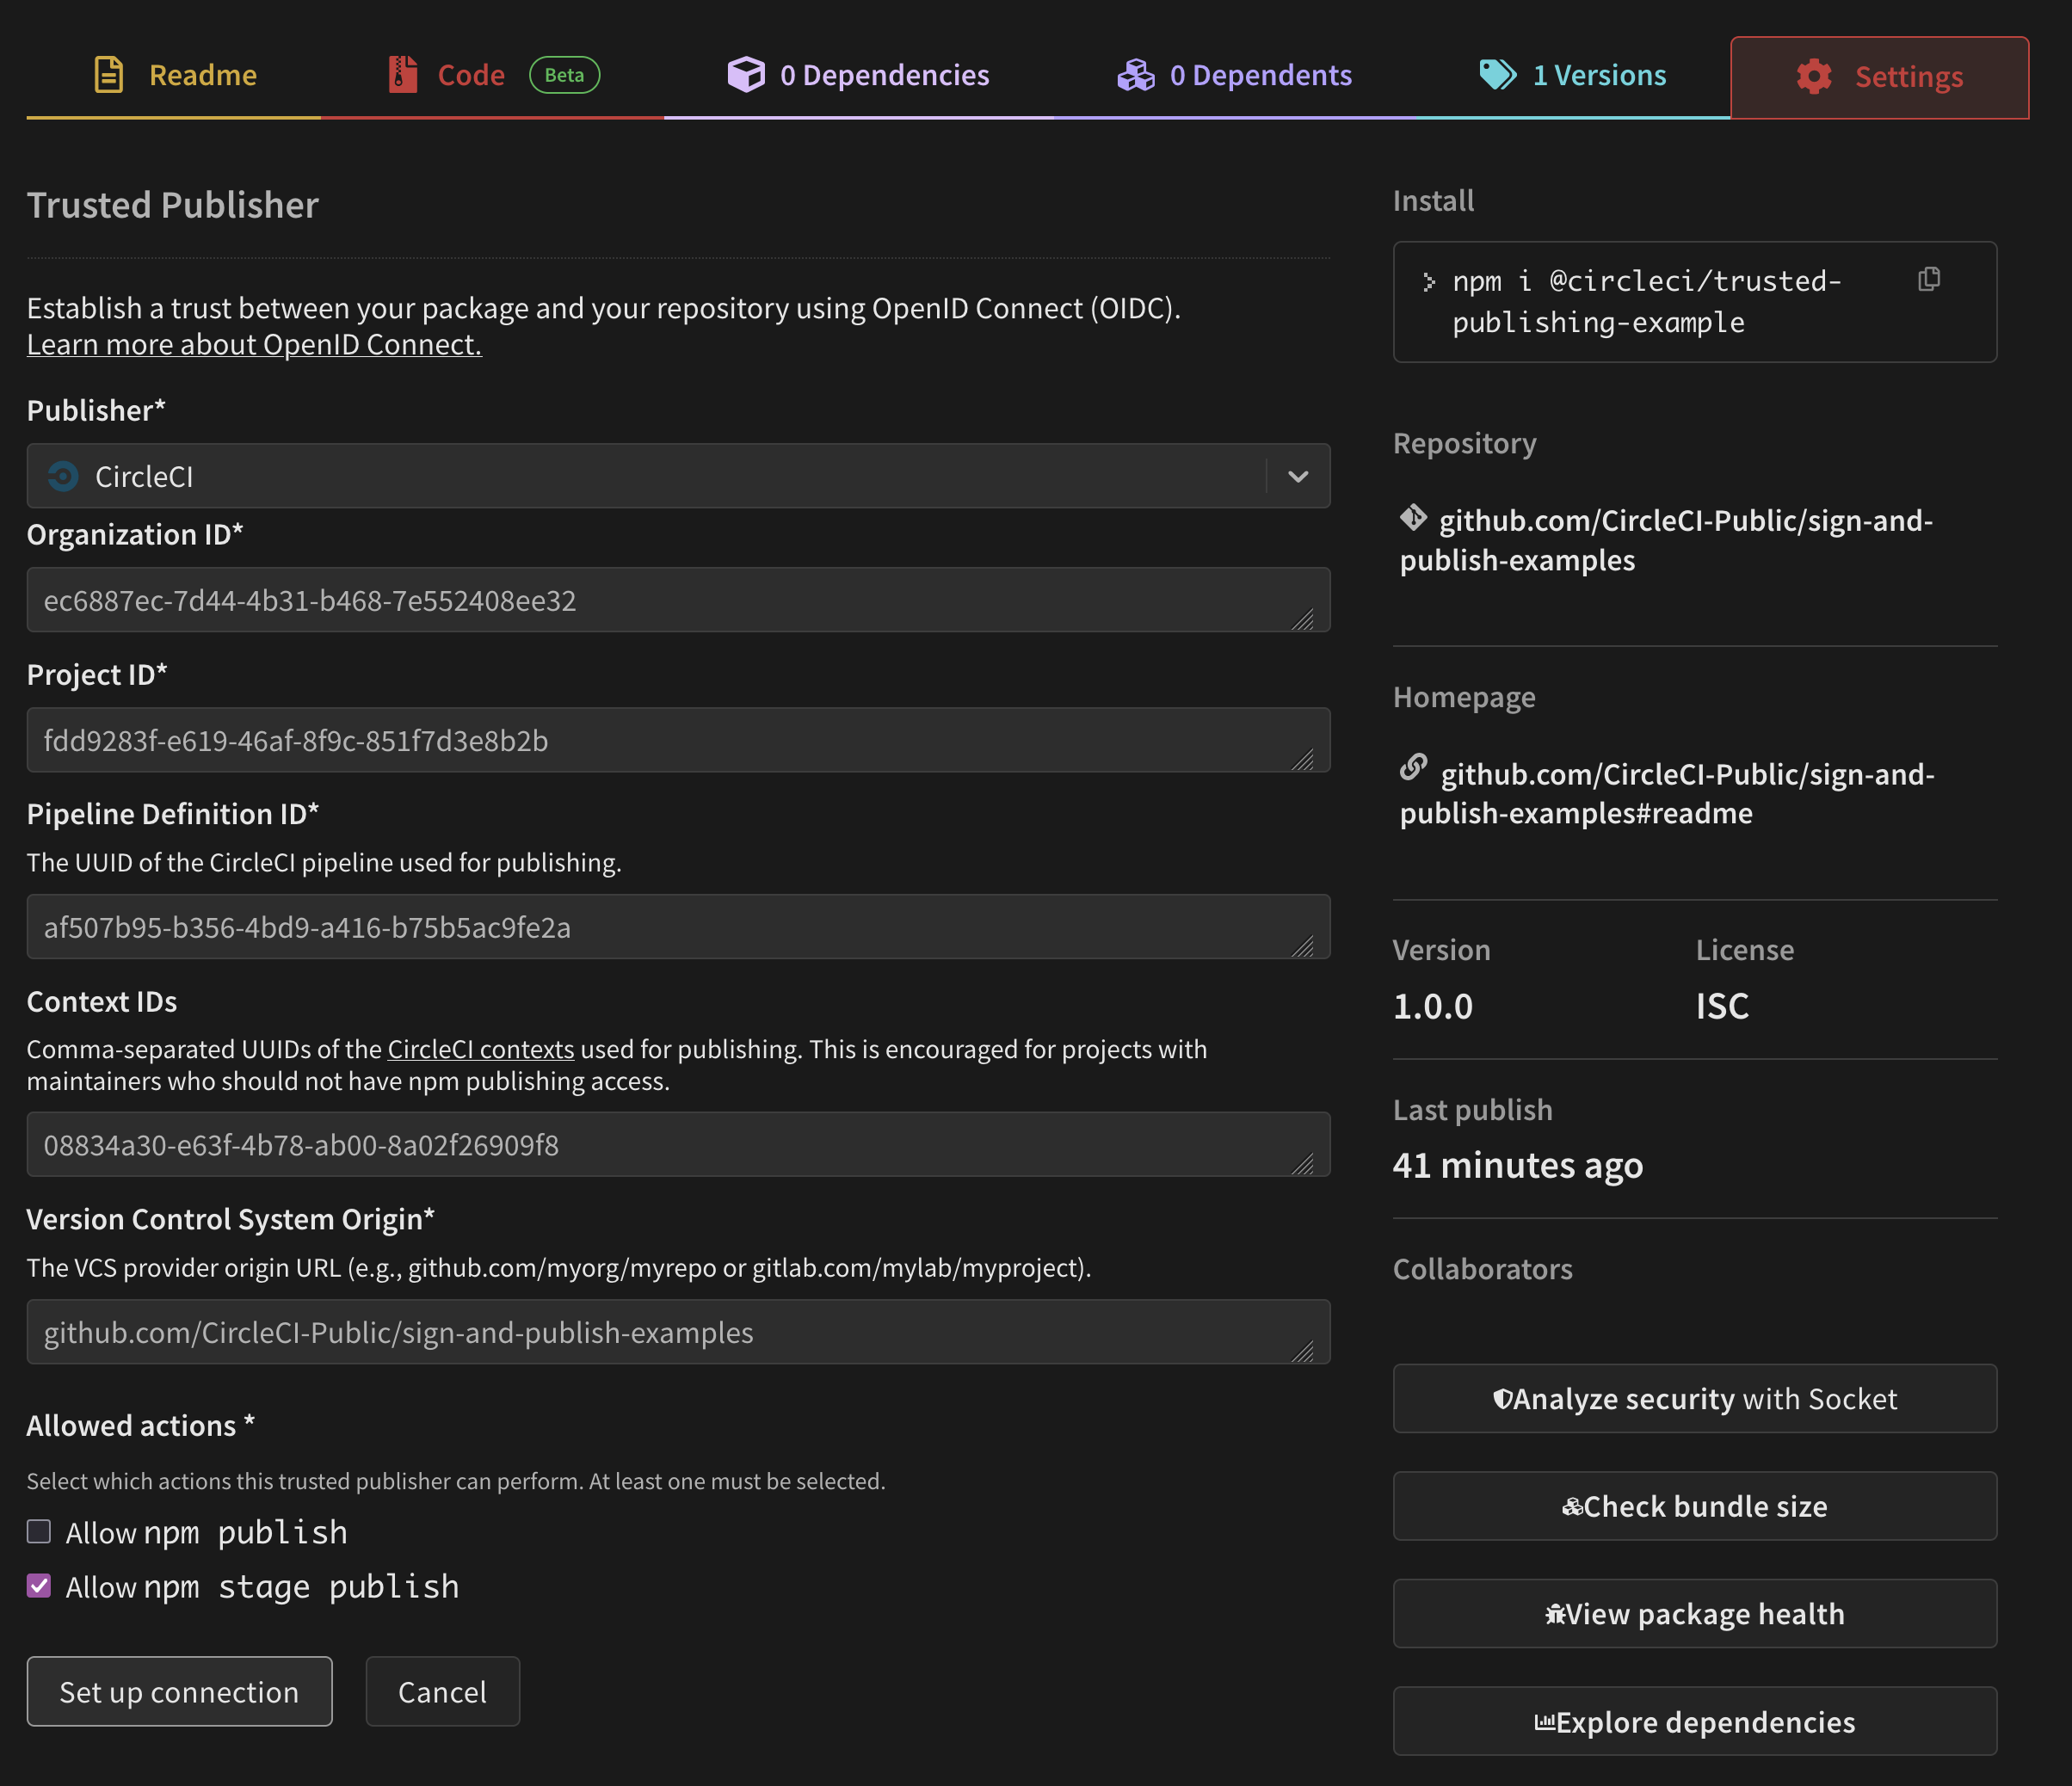
Task: View the 1 Versions tab
Action: coord(1573,75)
